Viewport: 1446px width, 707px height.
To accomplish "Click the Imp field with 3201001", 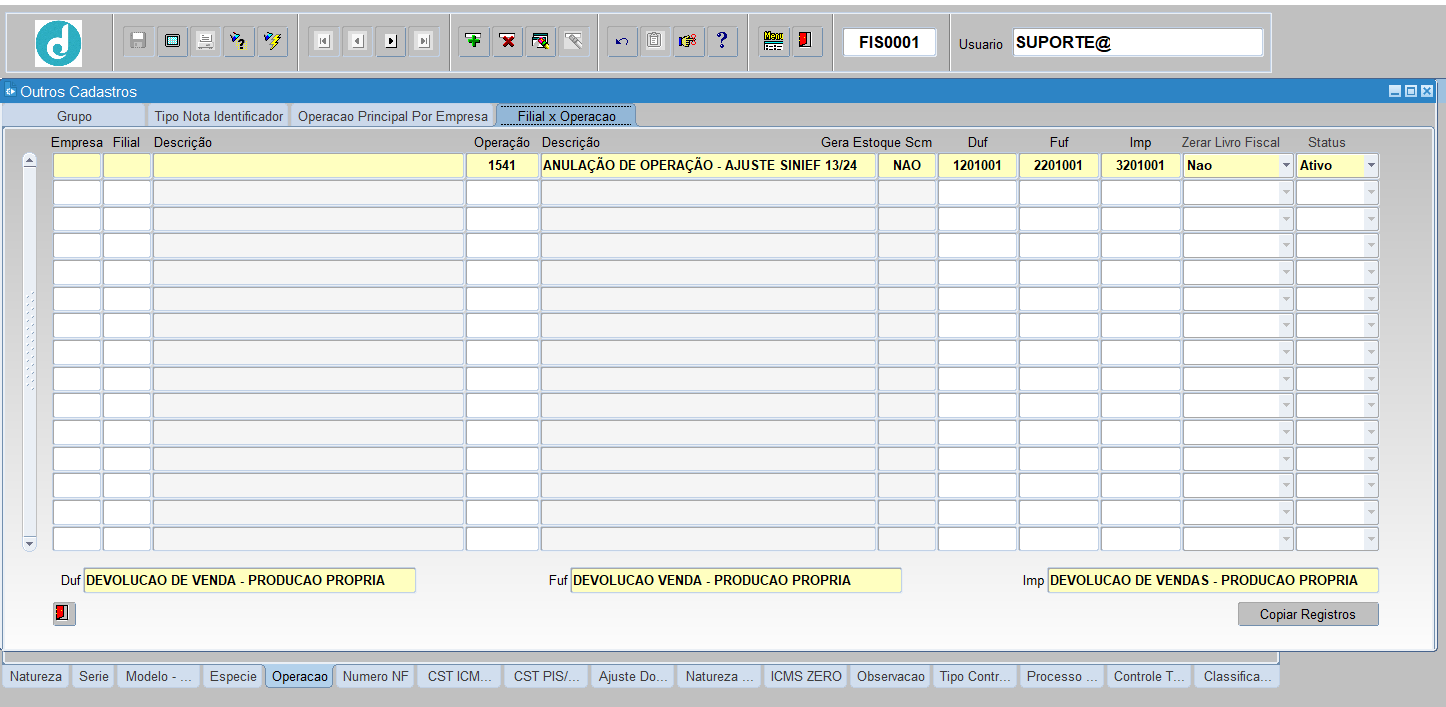I will [1140, 166].
